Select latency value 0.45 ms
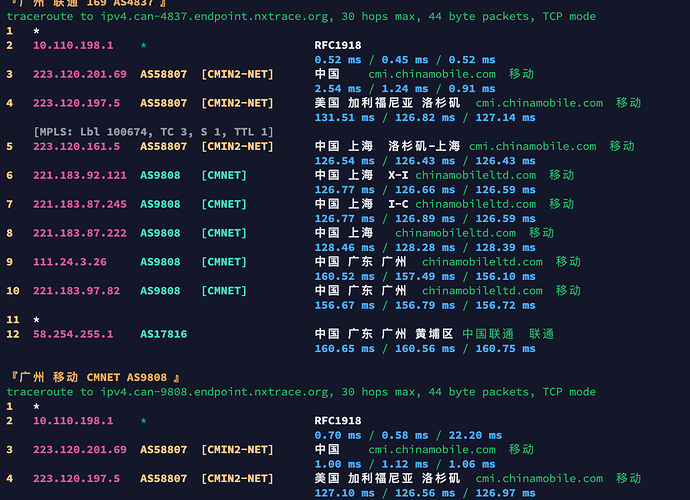This screenshot has width=690, height=500. tap(405, 60)
